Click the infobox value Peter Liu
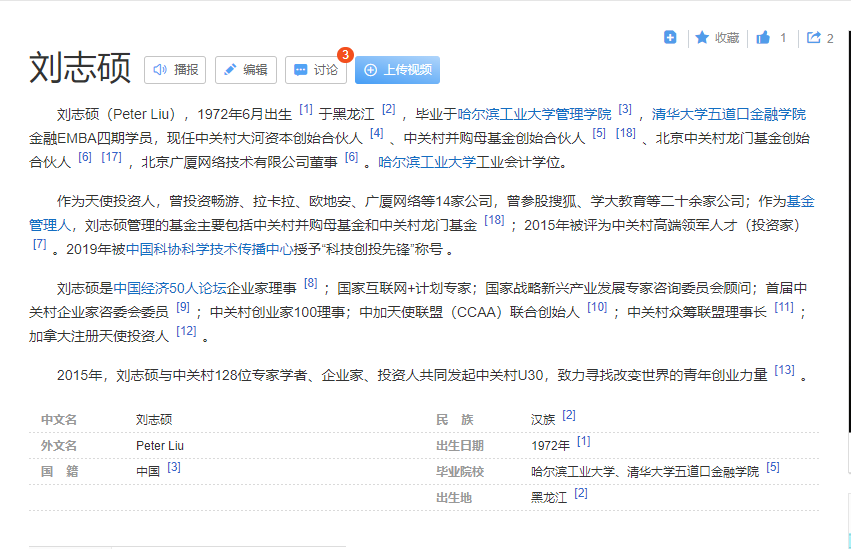This screenshot has width=851, height=549. tap(160, 446)
